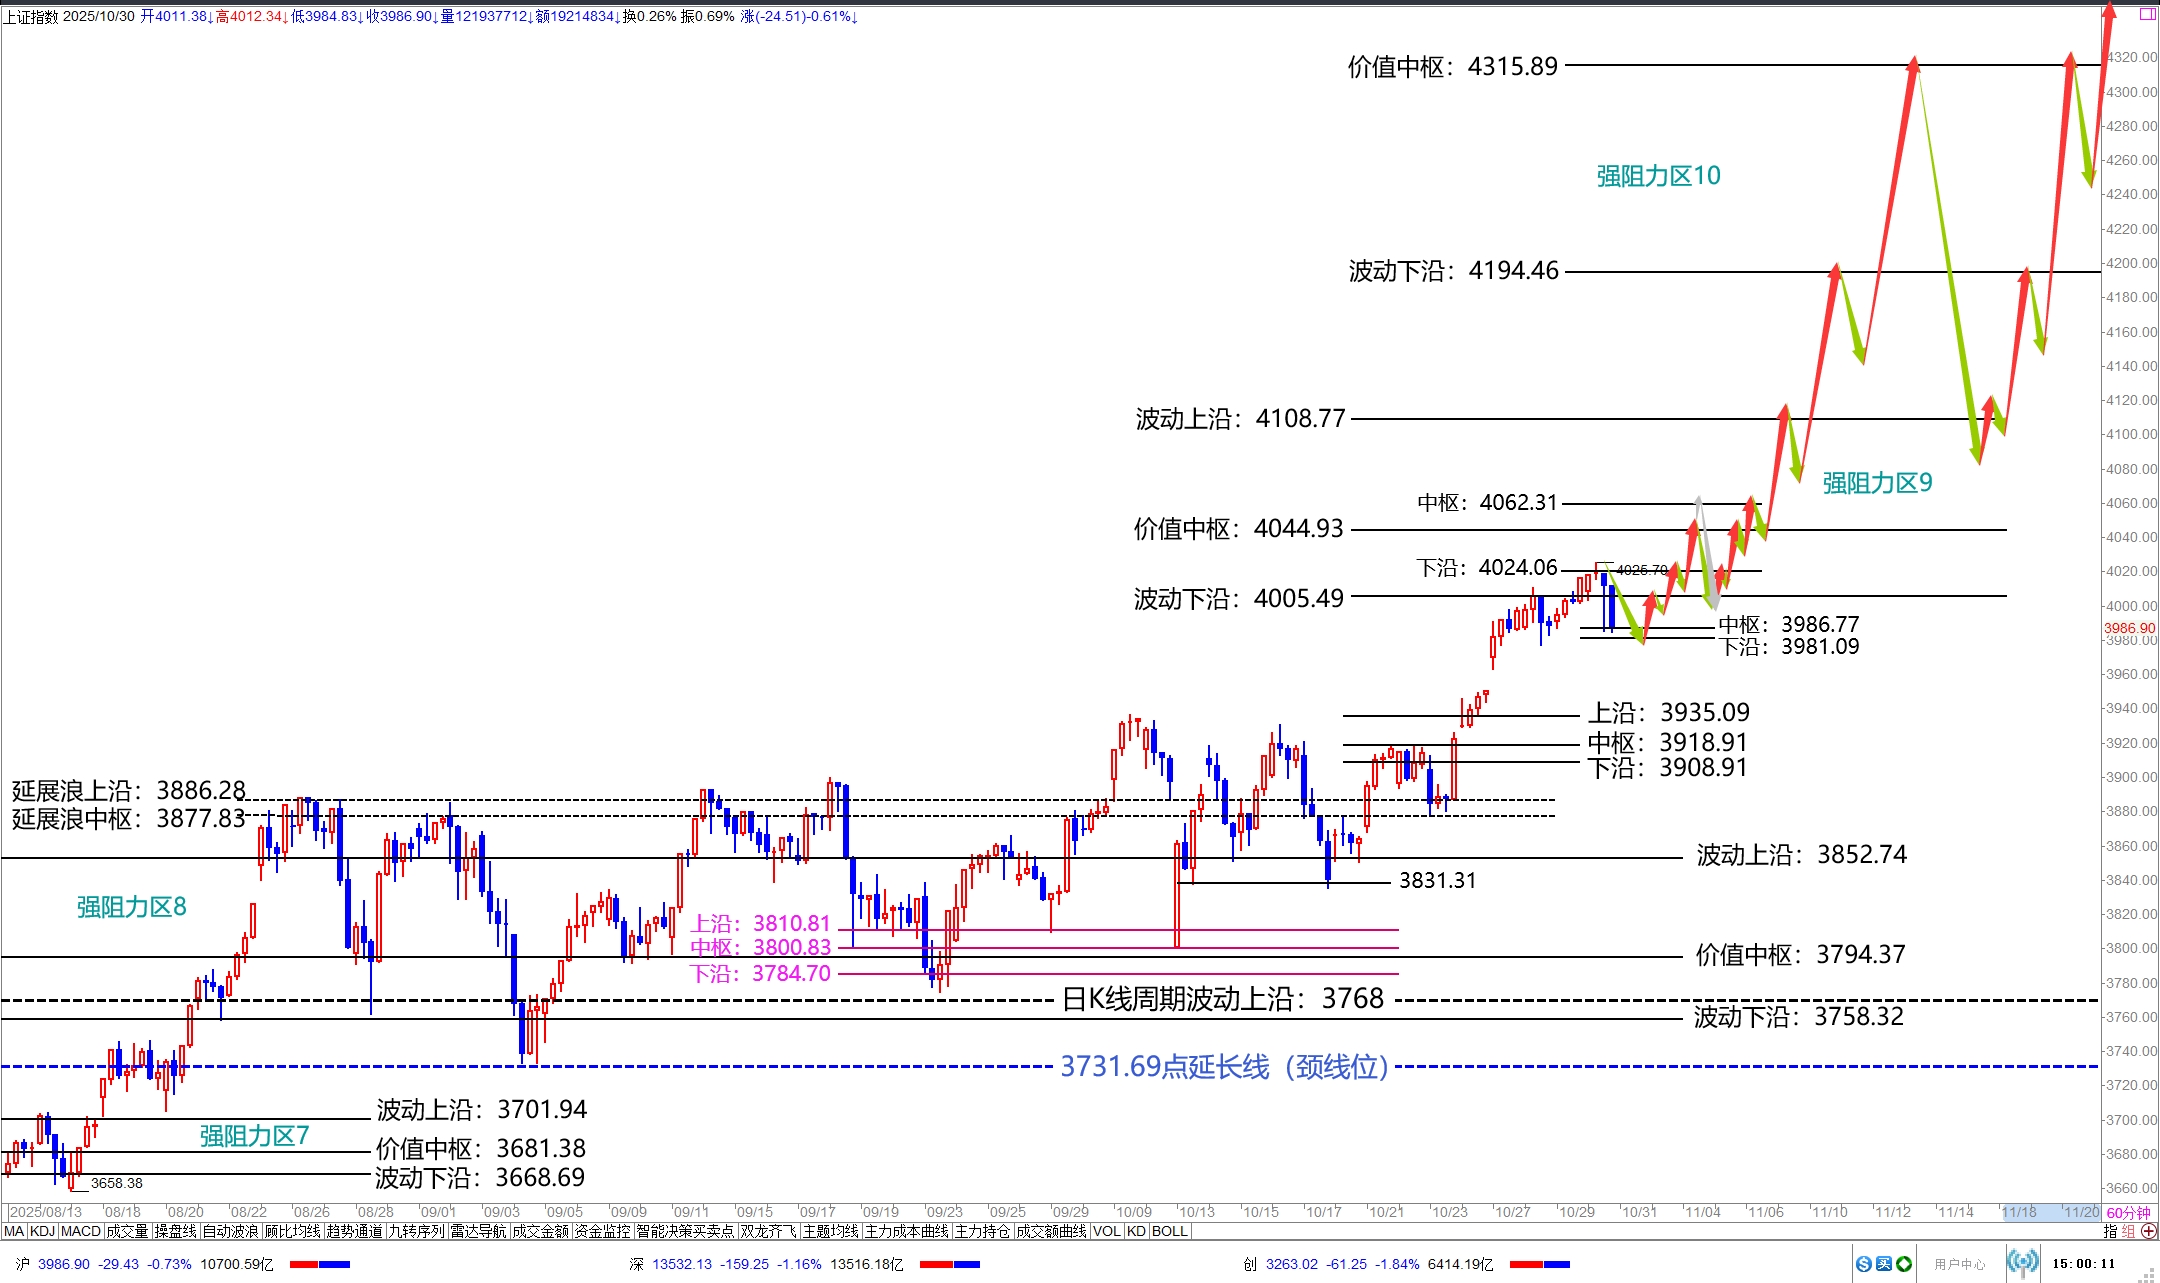Viewport: 2160px width, 1283px height.
Task: Switch to the BOLL indicator tab
Action: [1169, 1231]
